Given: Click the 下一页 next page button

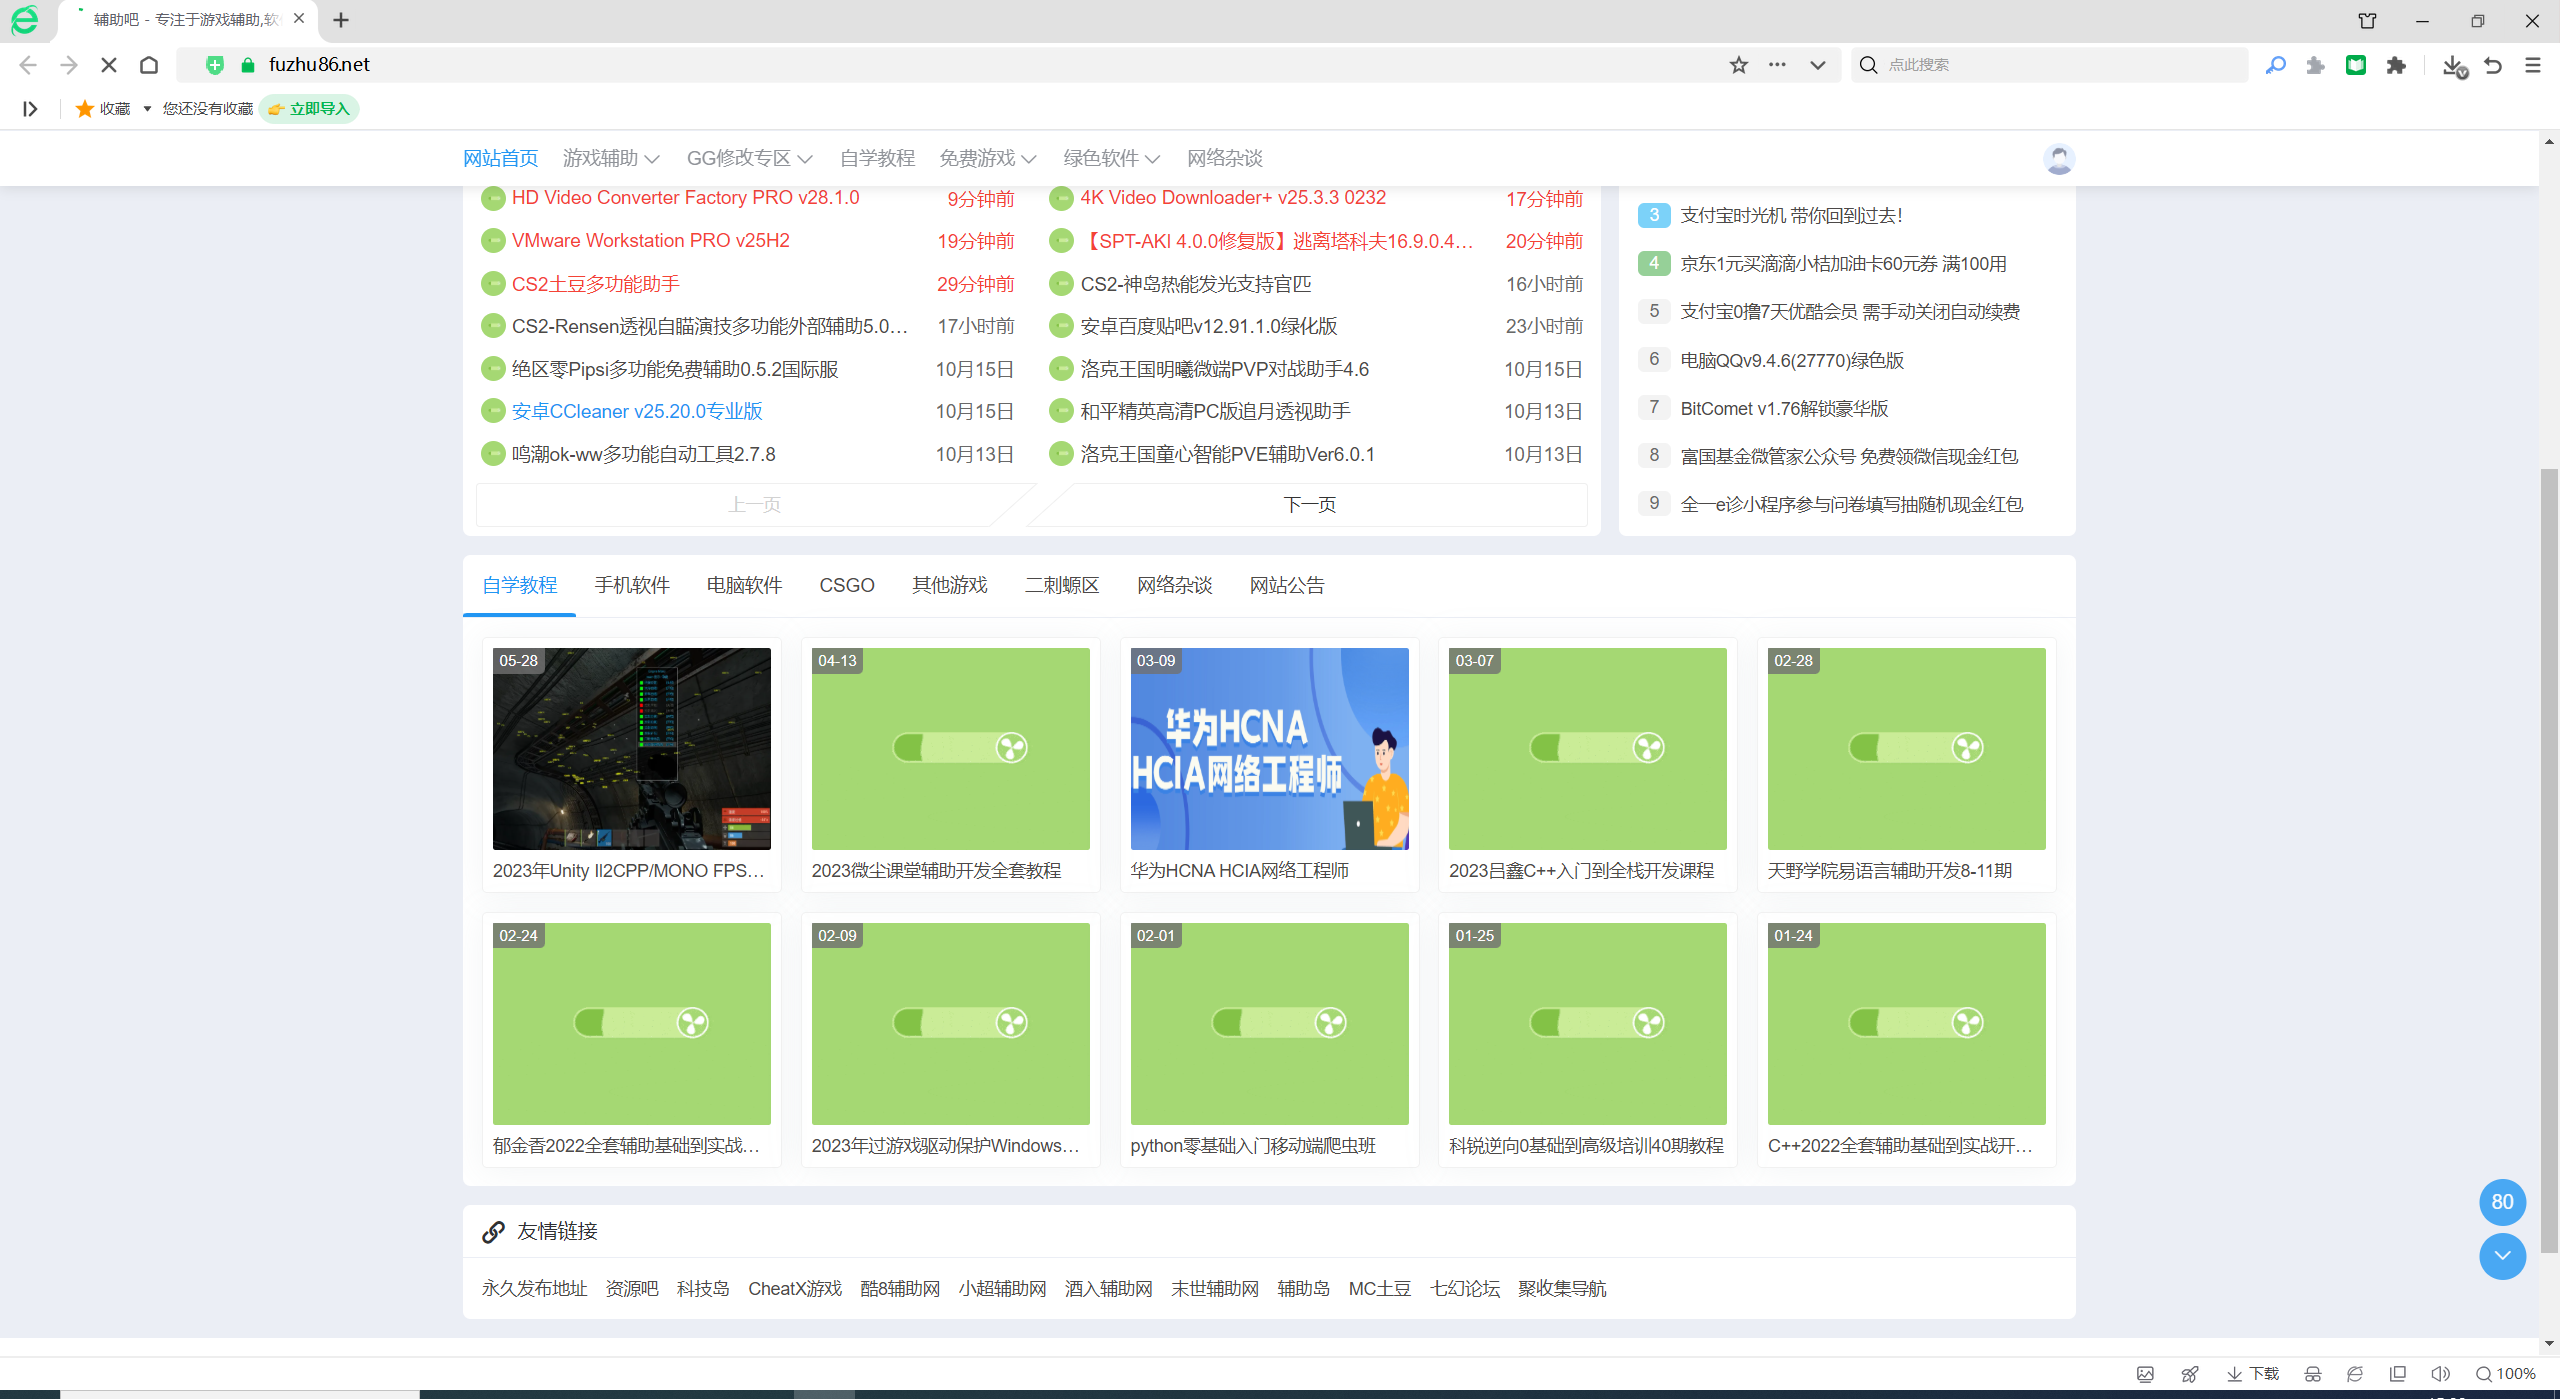Looking at the screenshot, I should [x=1310, y=505].
